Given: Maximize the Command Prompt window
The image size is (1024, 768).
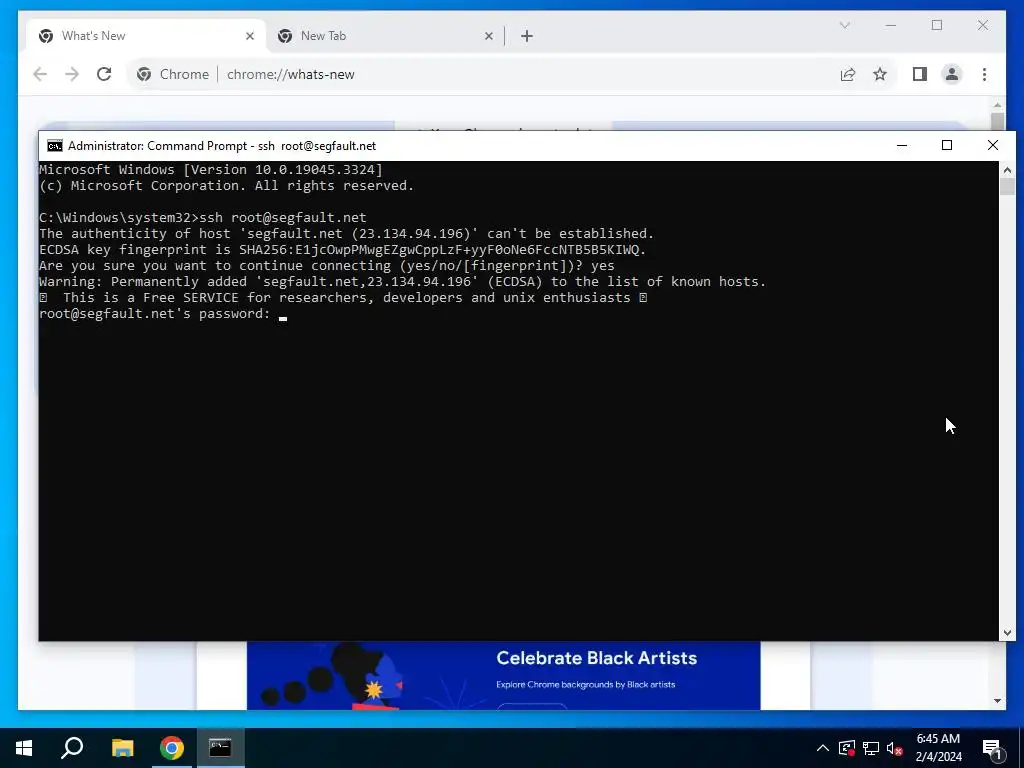Looking at the screenshot, I should (947, 145).
